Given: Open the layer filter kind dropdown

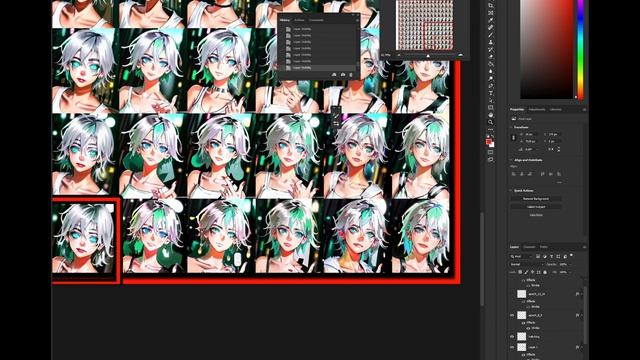Looking at the screenshot, I should [x=520, y=256].
